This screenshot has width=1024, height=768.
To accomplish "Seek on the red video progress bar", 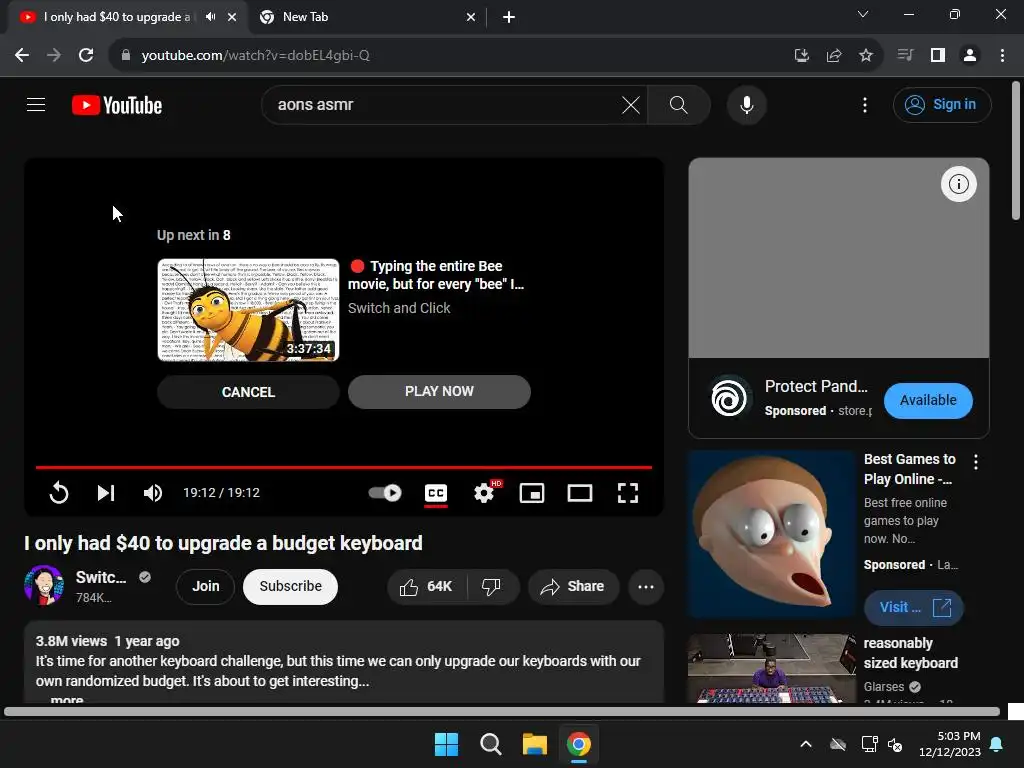I will tap(344, 467).
